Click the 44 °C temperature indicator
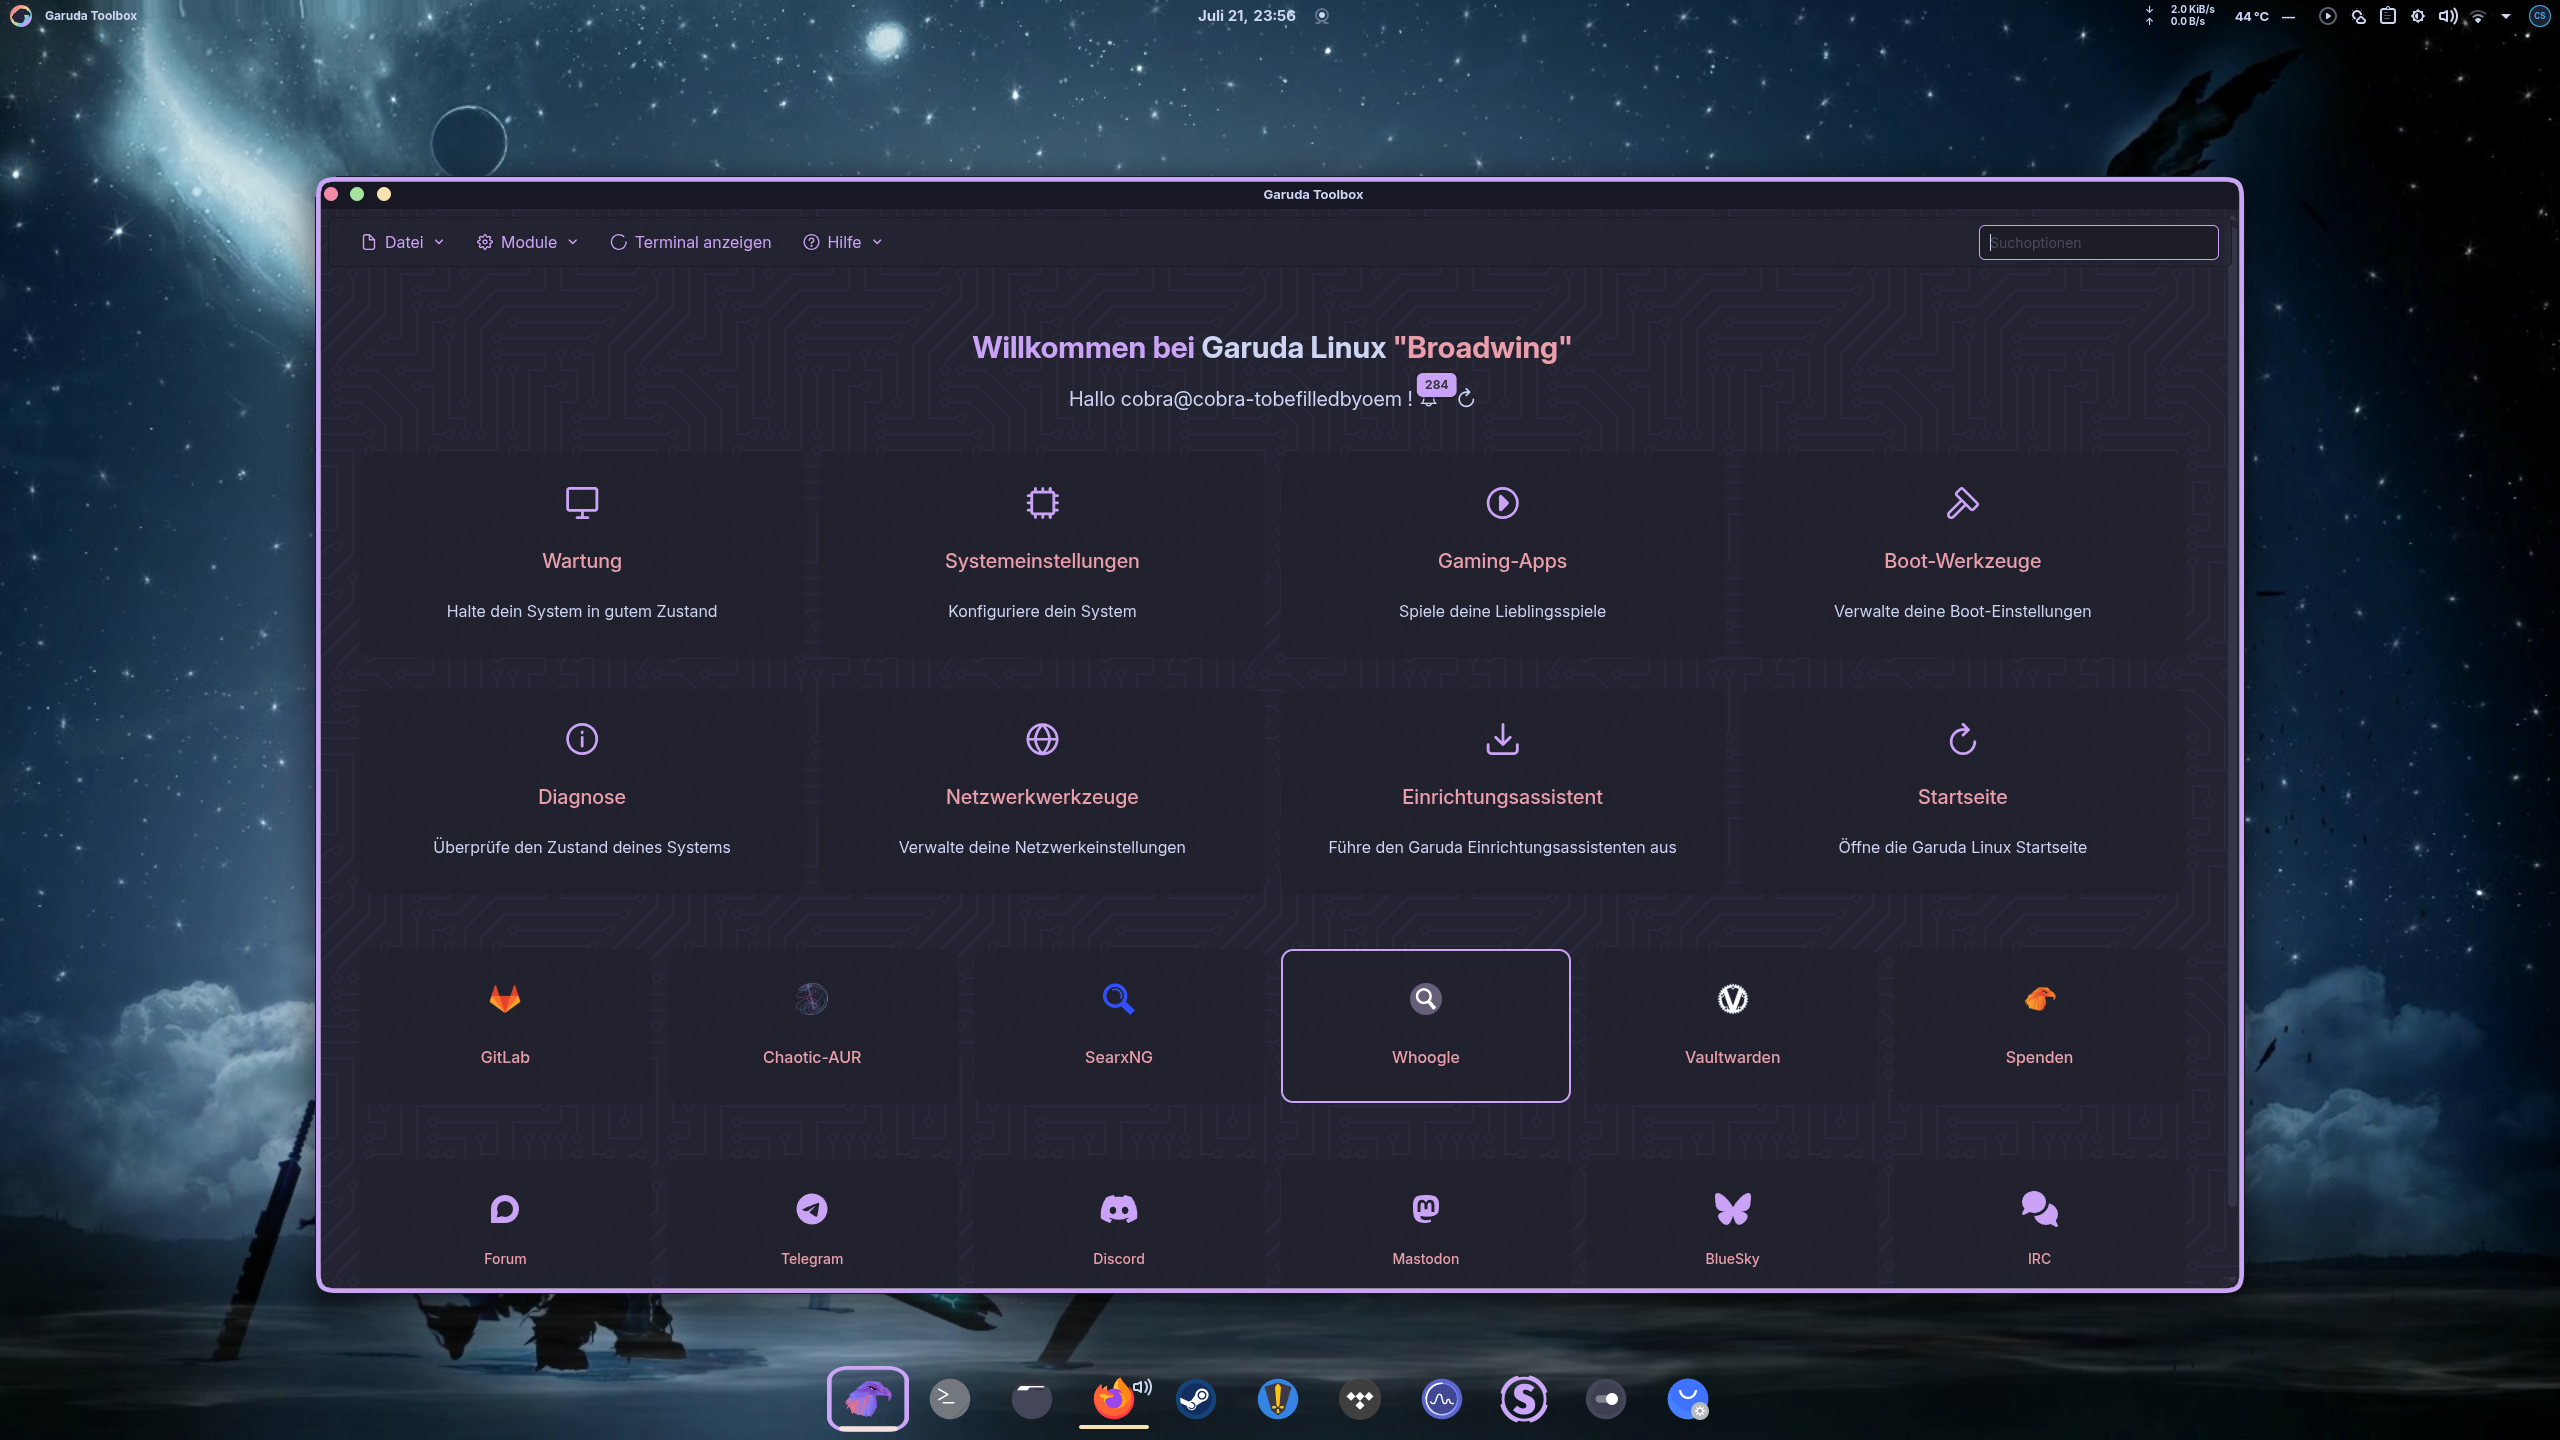 tap(2252, 15)
